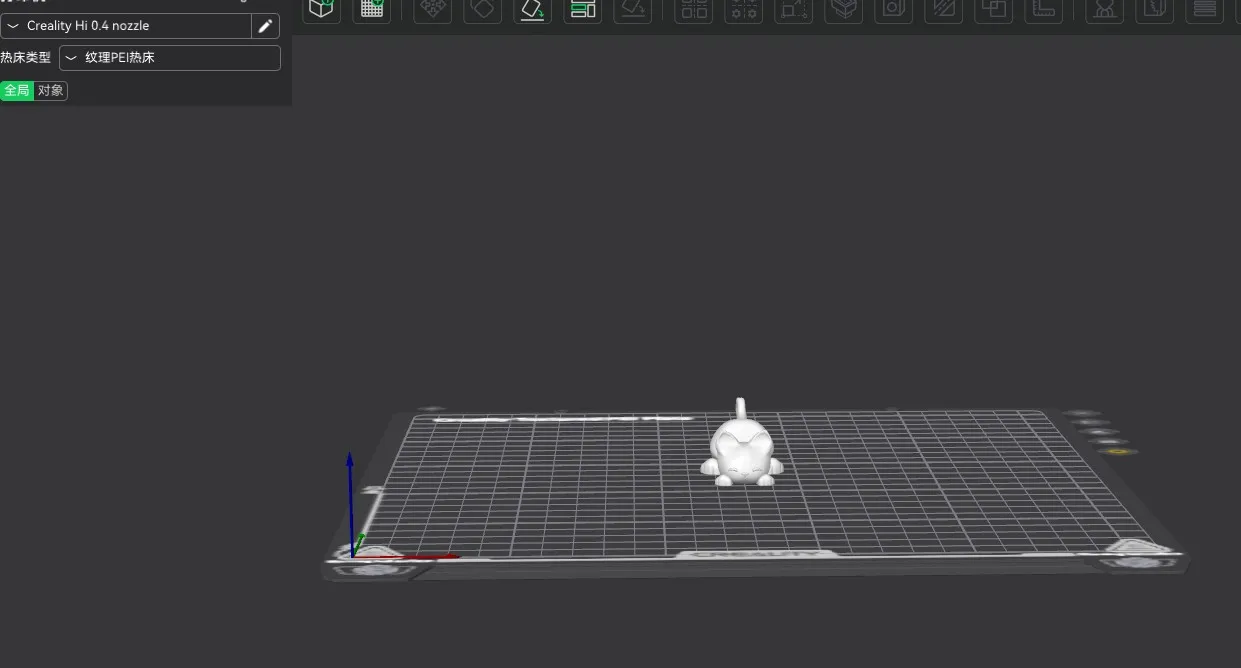Click the split to objects four-squares icon
This screenshot has height=668, width=1241.
click(x=693, y=9)
